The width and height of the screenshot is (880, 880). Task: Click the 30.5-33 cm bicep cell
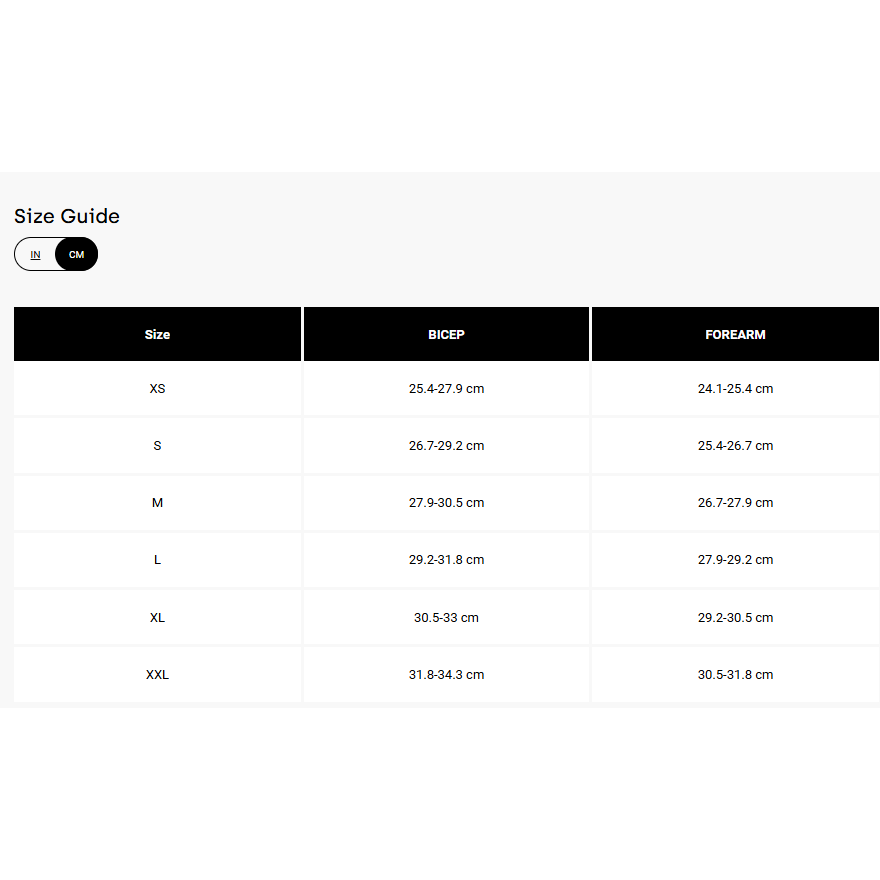[x=446, y=618]
